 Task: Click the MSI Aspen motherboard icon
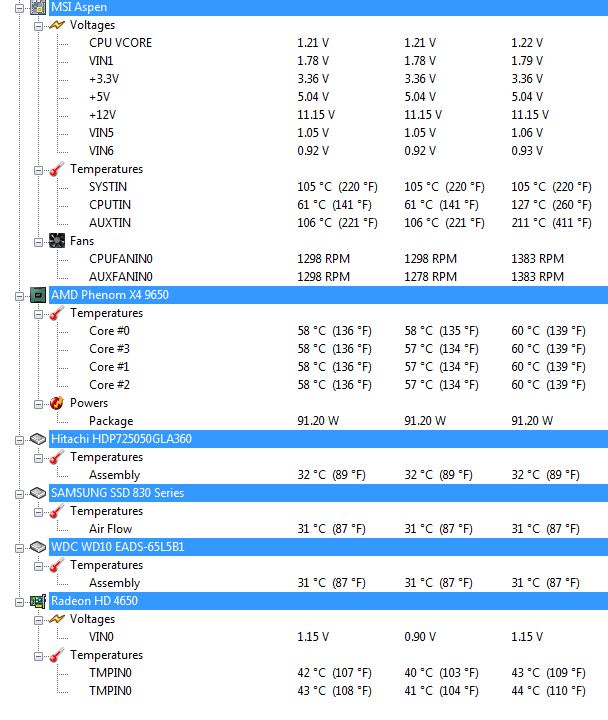tap(38, 7)
